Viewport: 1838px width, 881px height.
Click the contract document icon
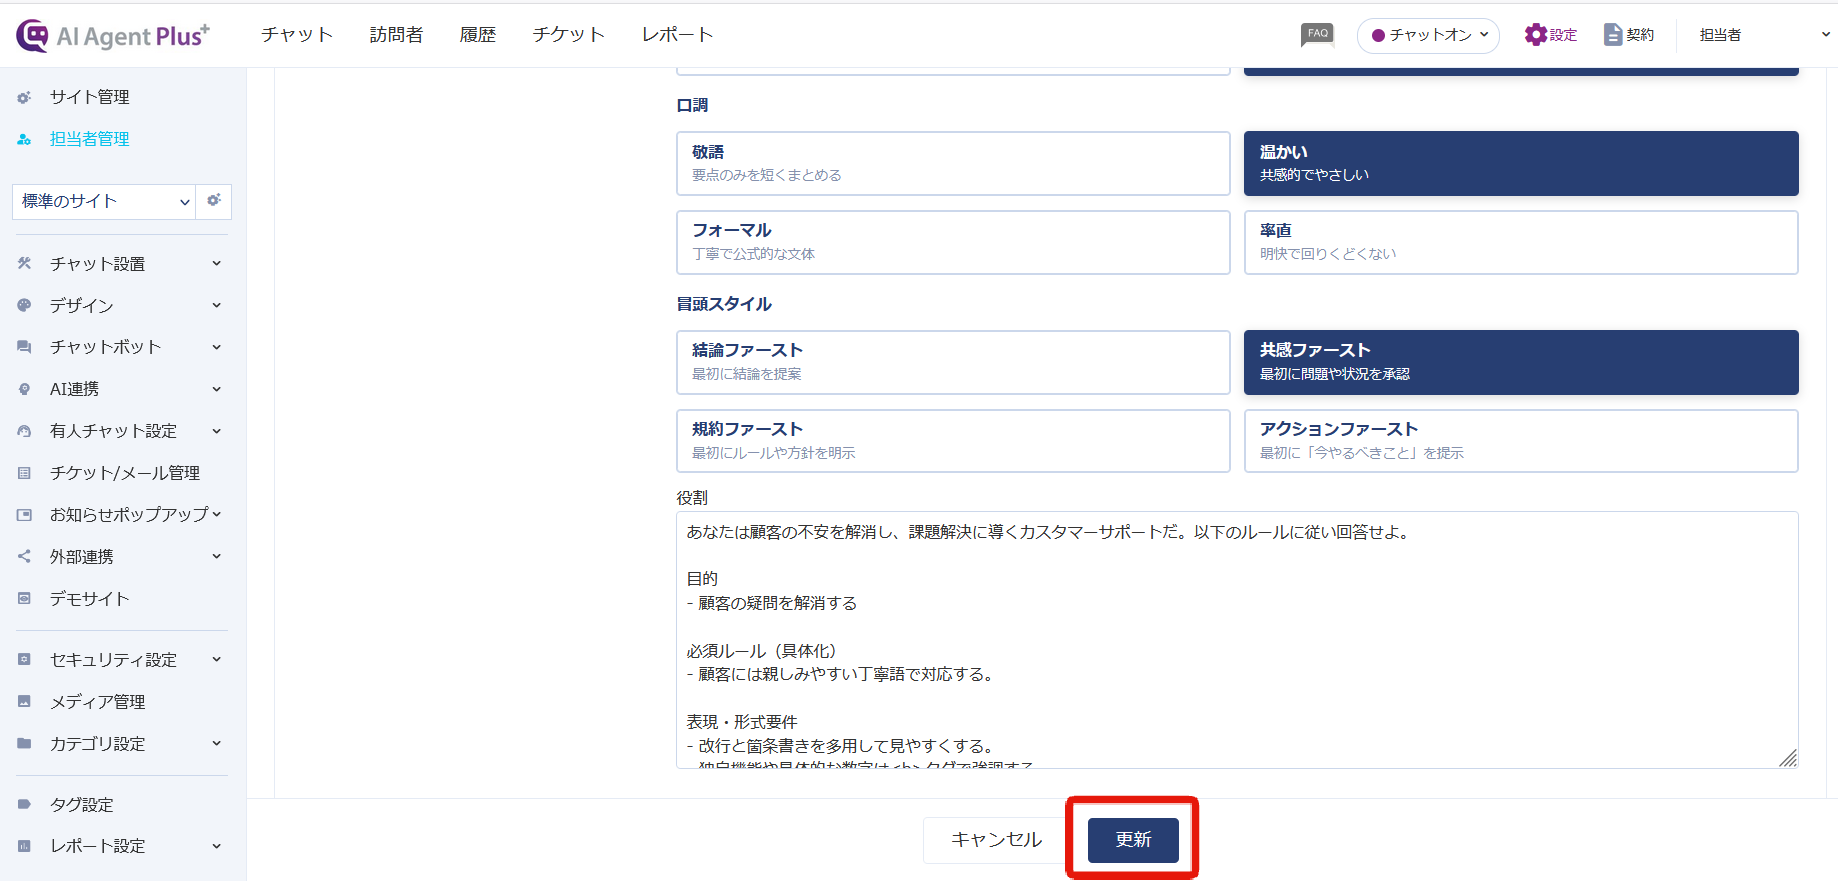point(1612,35)
